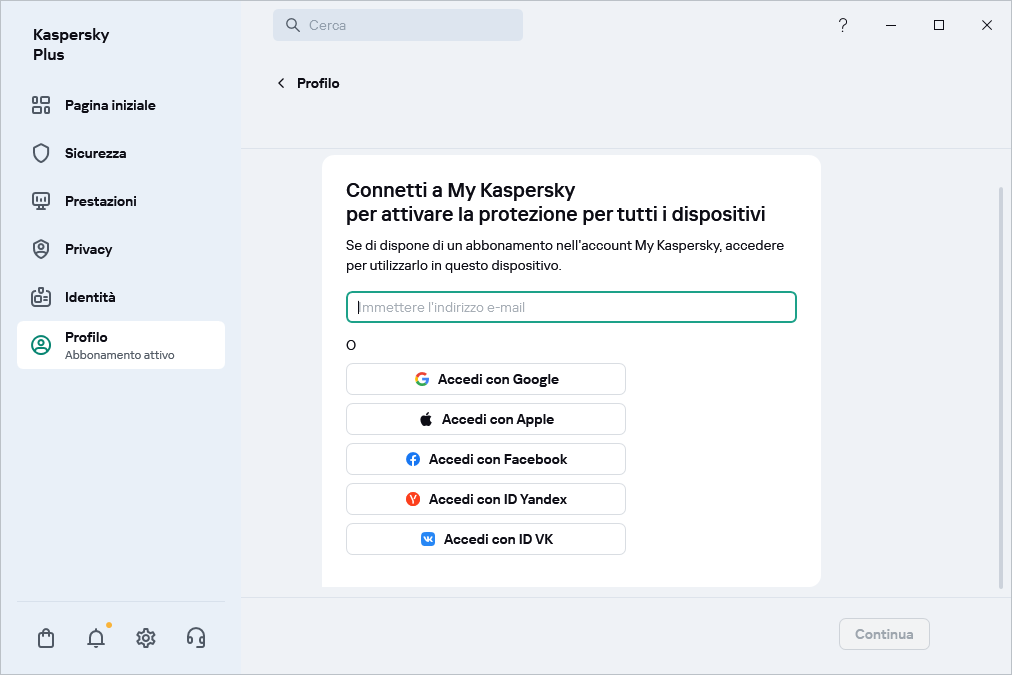Select Privacy in the sidebar
Image resolution: width=1012 pixels, height=675 pixels.
[x=88, y=249]
